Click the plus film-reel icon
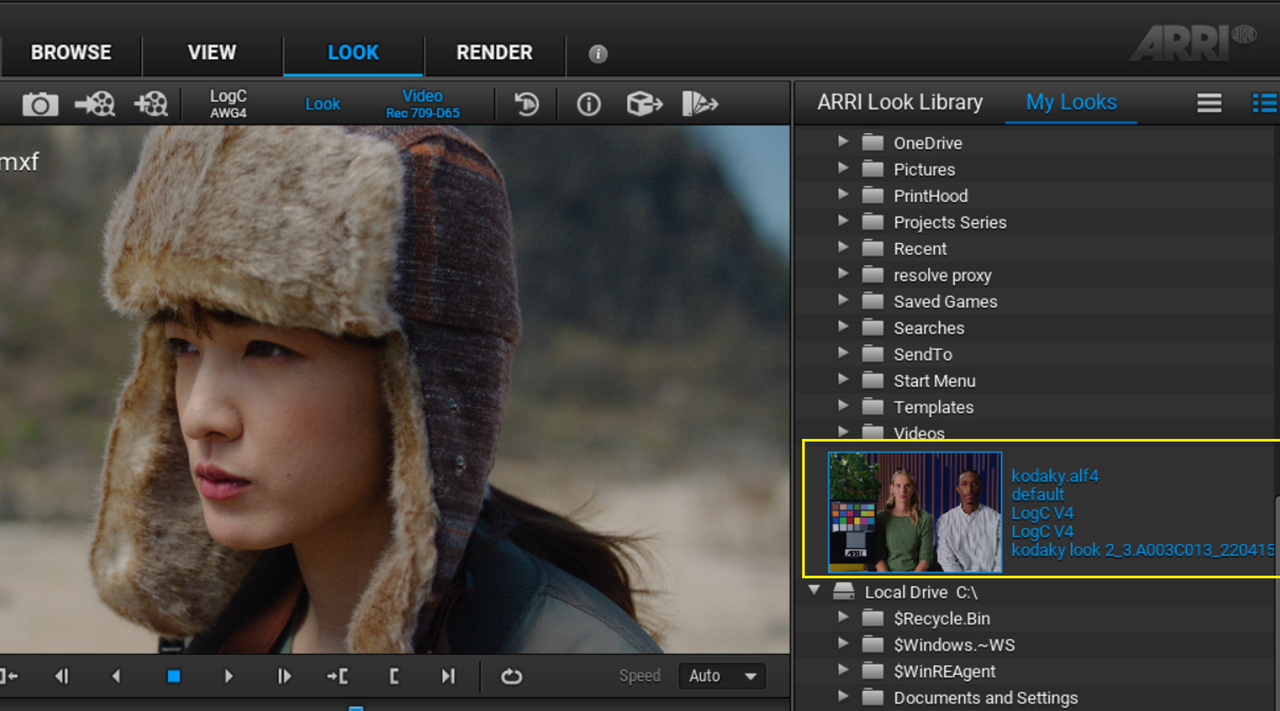Screen dimensions: 1280x711 coord(151,103)
